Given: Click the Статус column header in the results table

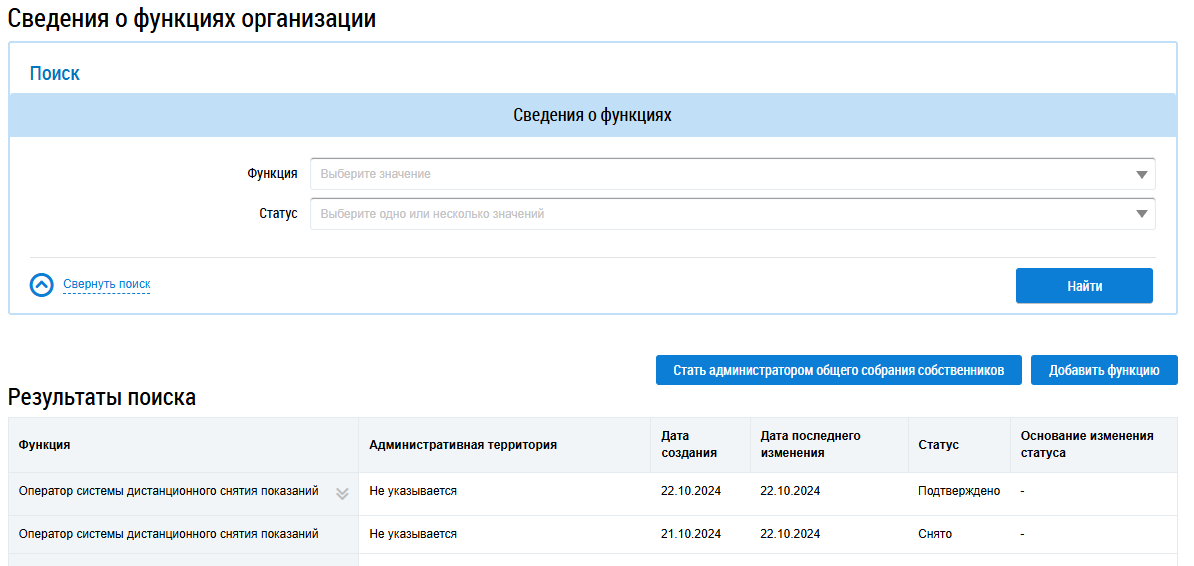Looking at the screenshot, I should 938,445.
